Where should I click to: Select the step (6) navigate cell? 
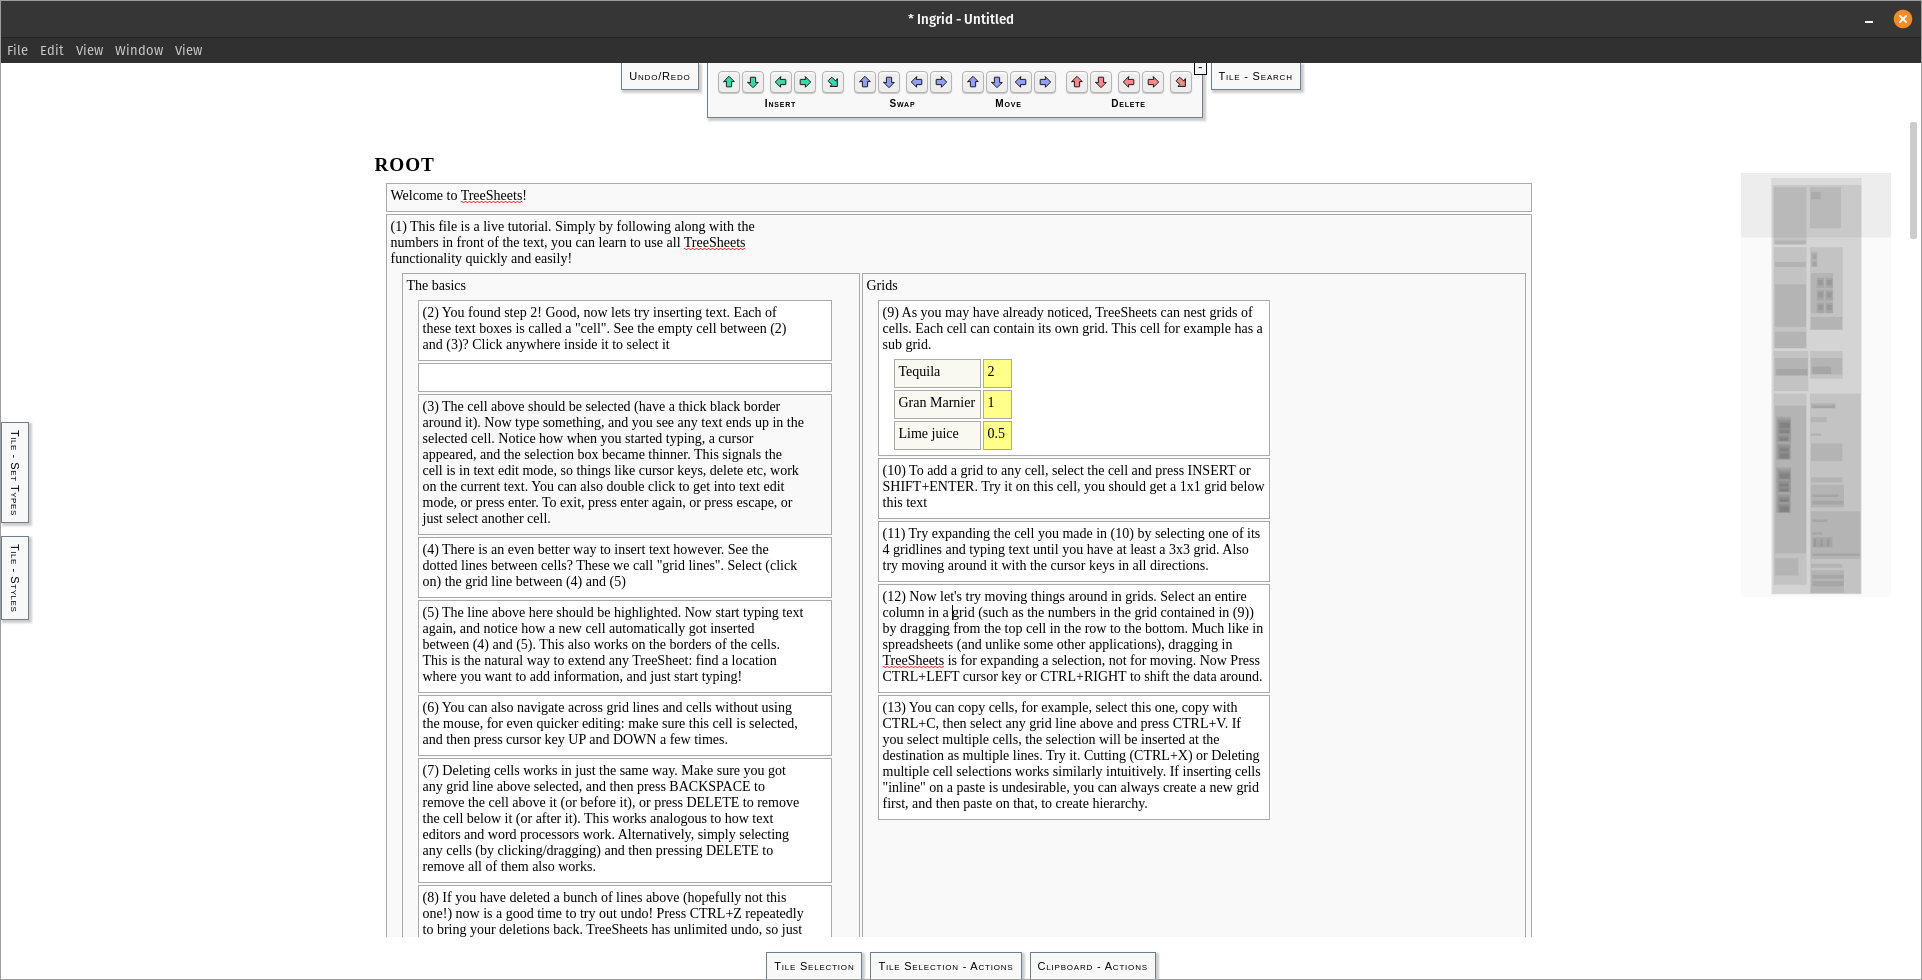(x=624, y=724)
